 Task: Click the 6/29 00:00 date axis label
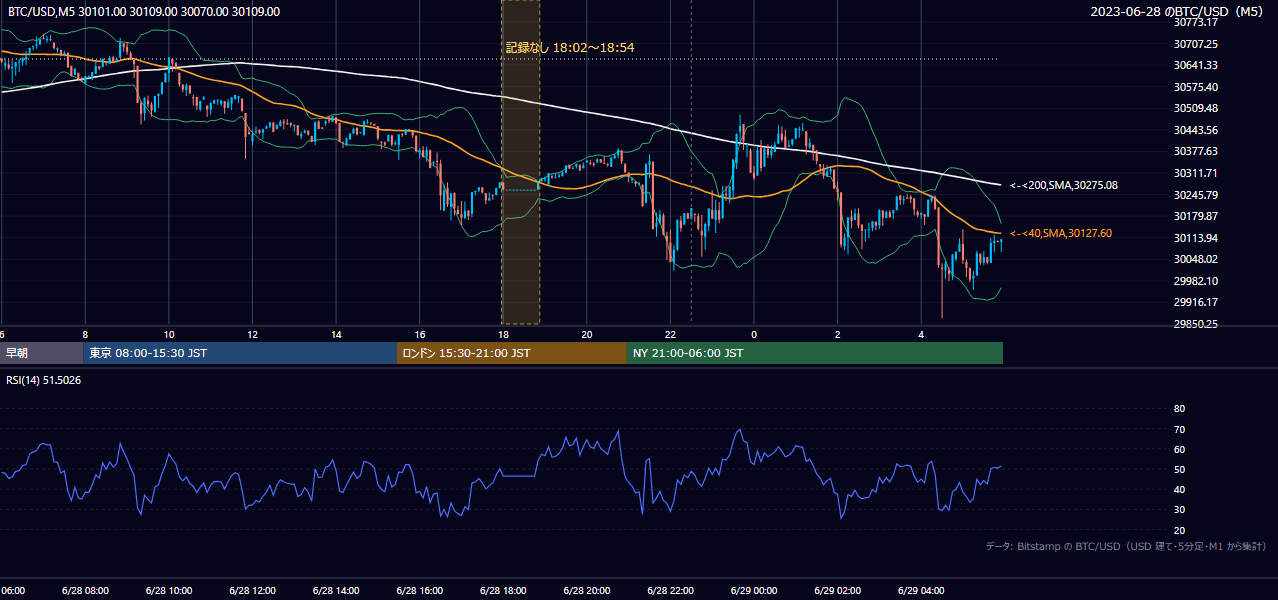[754, 591]
